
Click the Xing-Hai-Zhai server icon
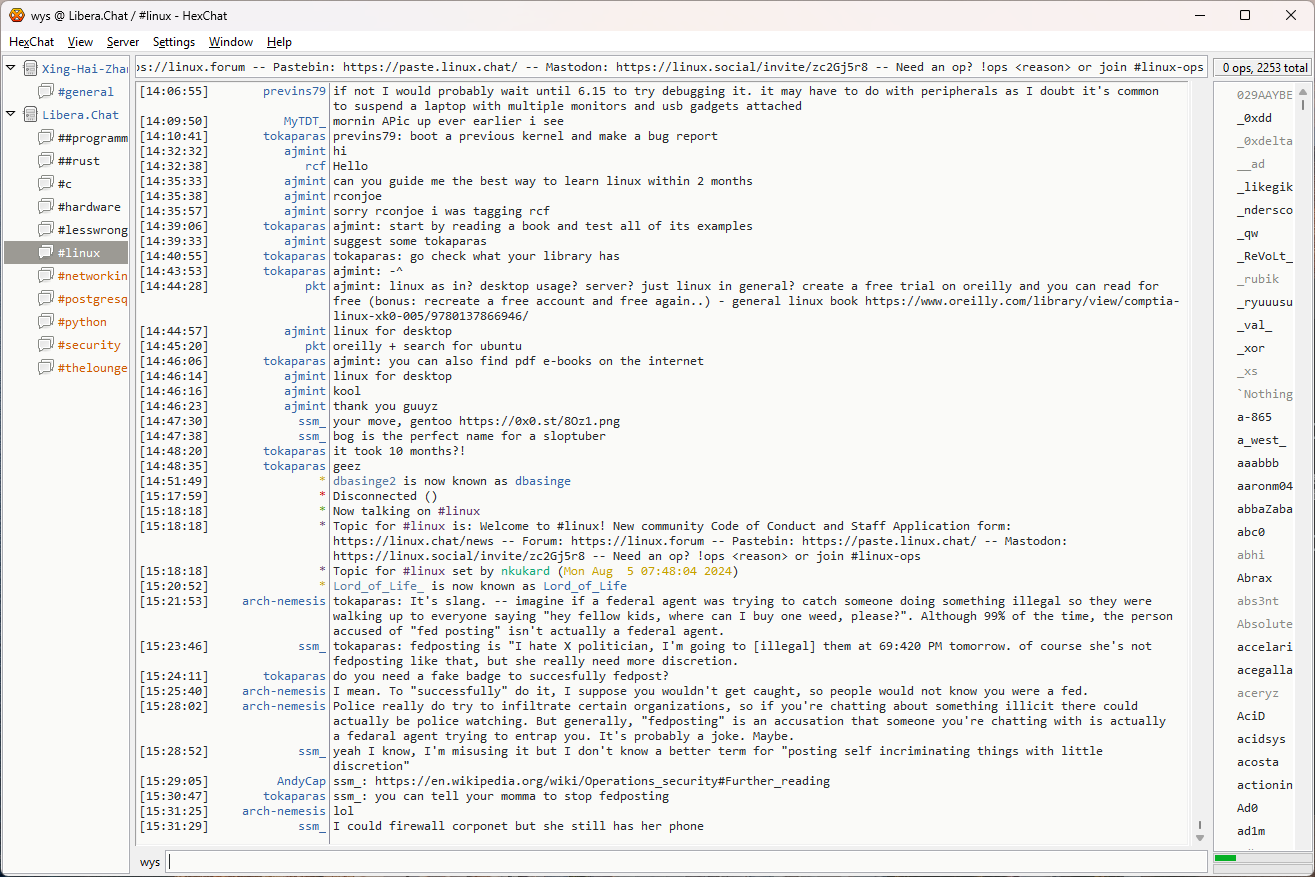[x=30, y=69]
